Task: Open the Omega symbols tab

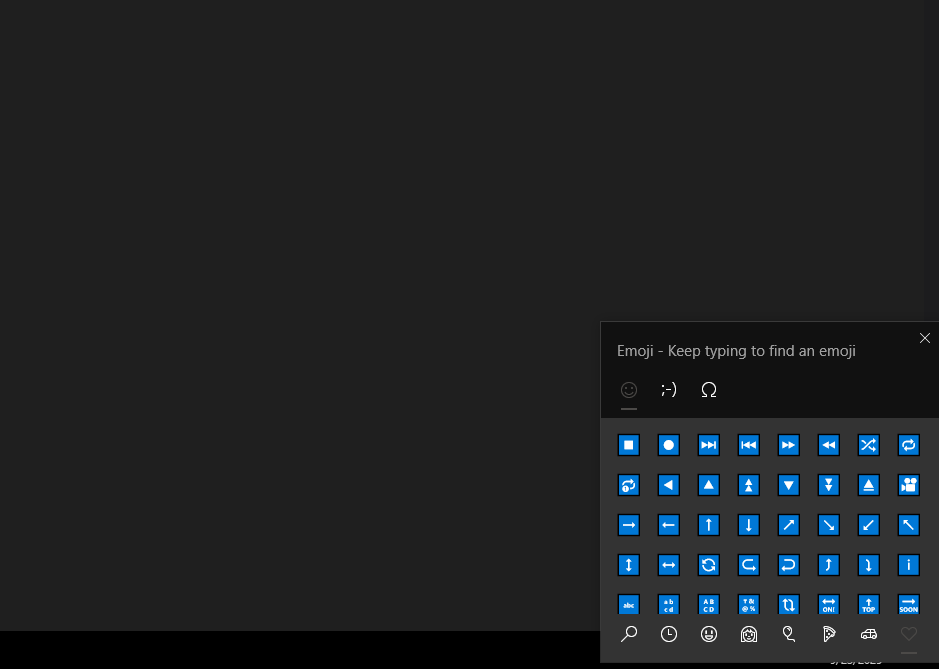Action: (709, 390)
